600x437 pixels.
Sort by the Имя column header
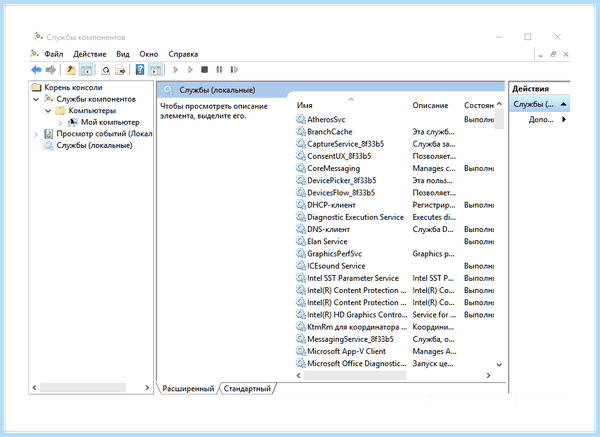pyautogui.click(x=304, y=105)
